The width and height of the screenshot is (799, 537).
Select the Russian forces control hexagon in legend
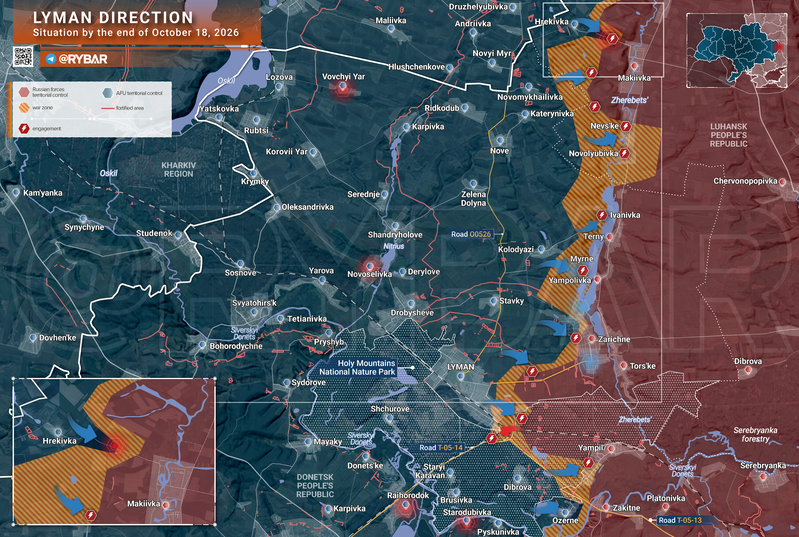[x=24, y=92]
